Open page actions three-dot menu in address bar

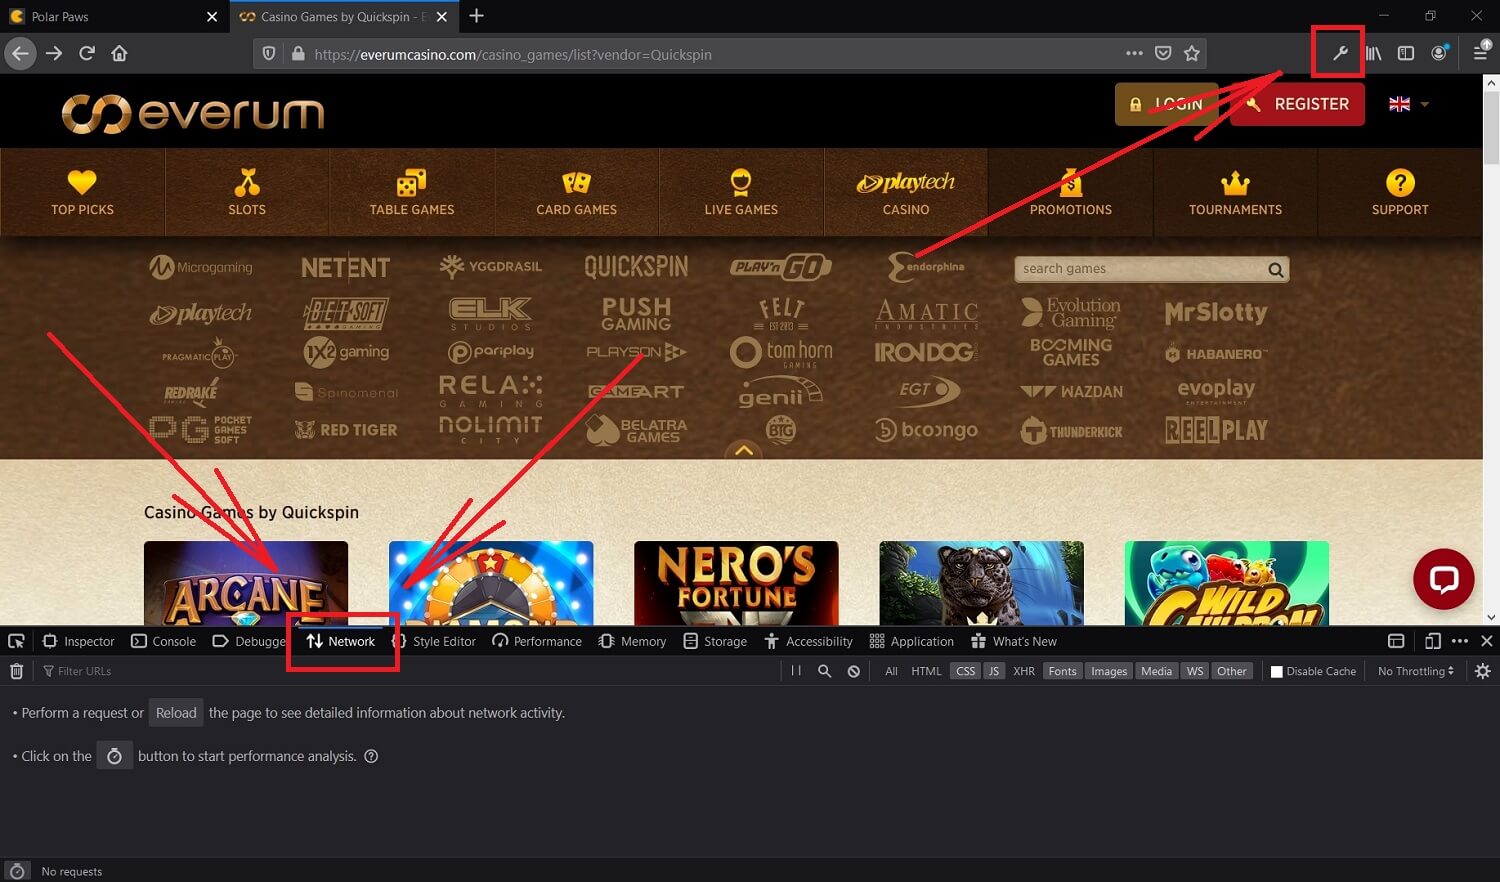(x=1134, y=54)
